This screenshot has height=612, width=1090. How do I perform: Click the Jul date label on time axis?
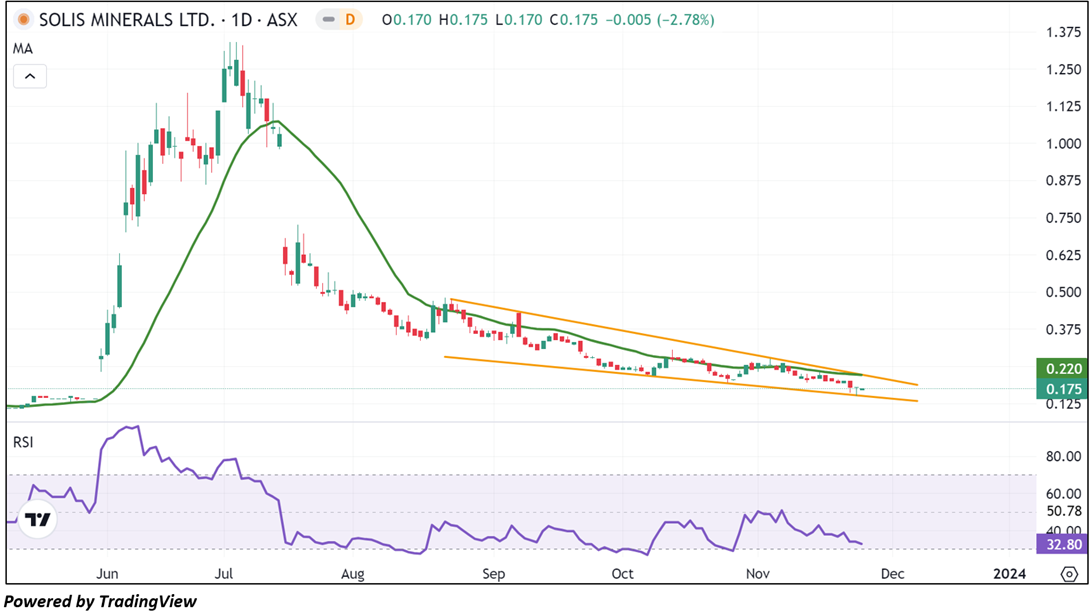click(224, 574)
